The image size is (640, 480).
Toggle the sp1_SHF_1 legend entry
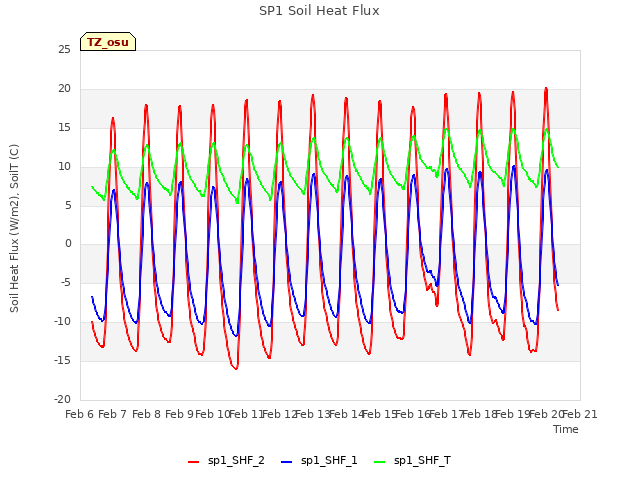click(319, 461)
